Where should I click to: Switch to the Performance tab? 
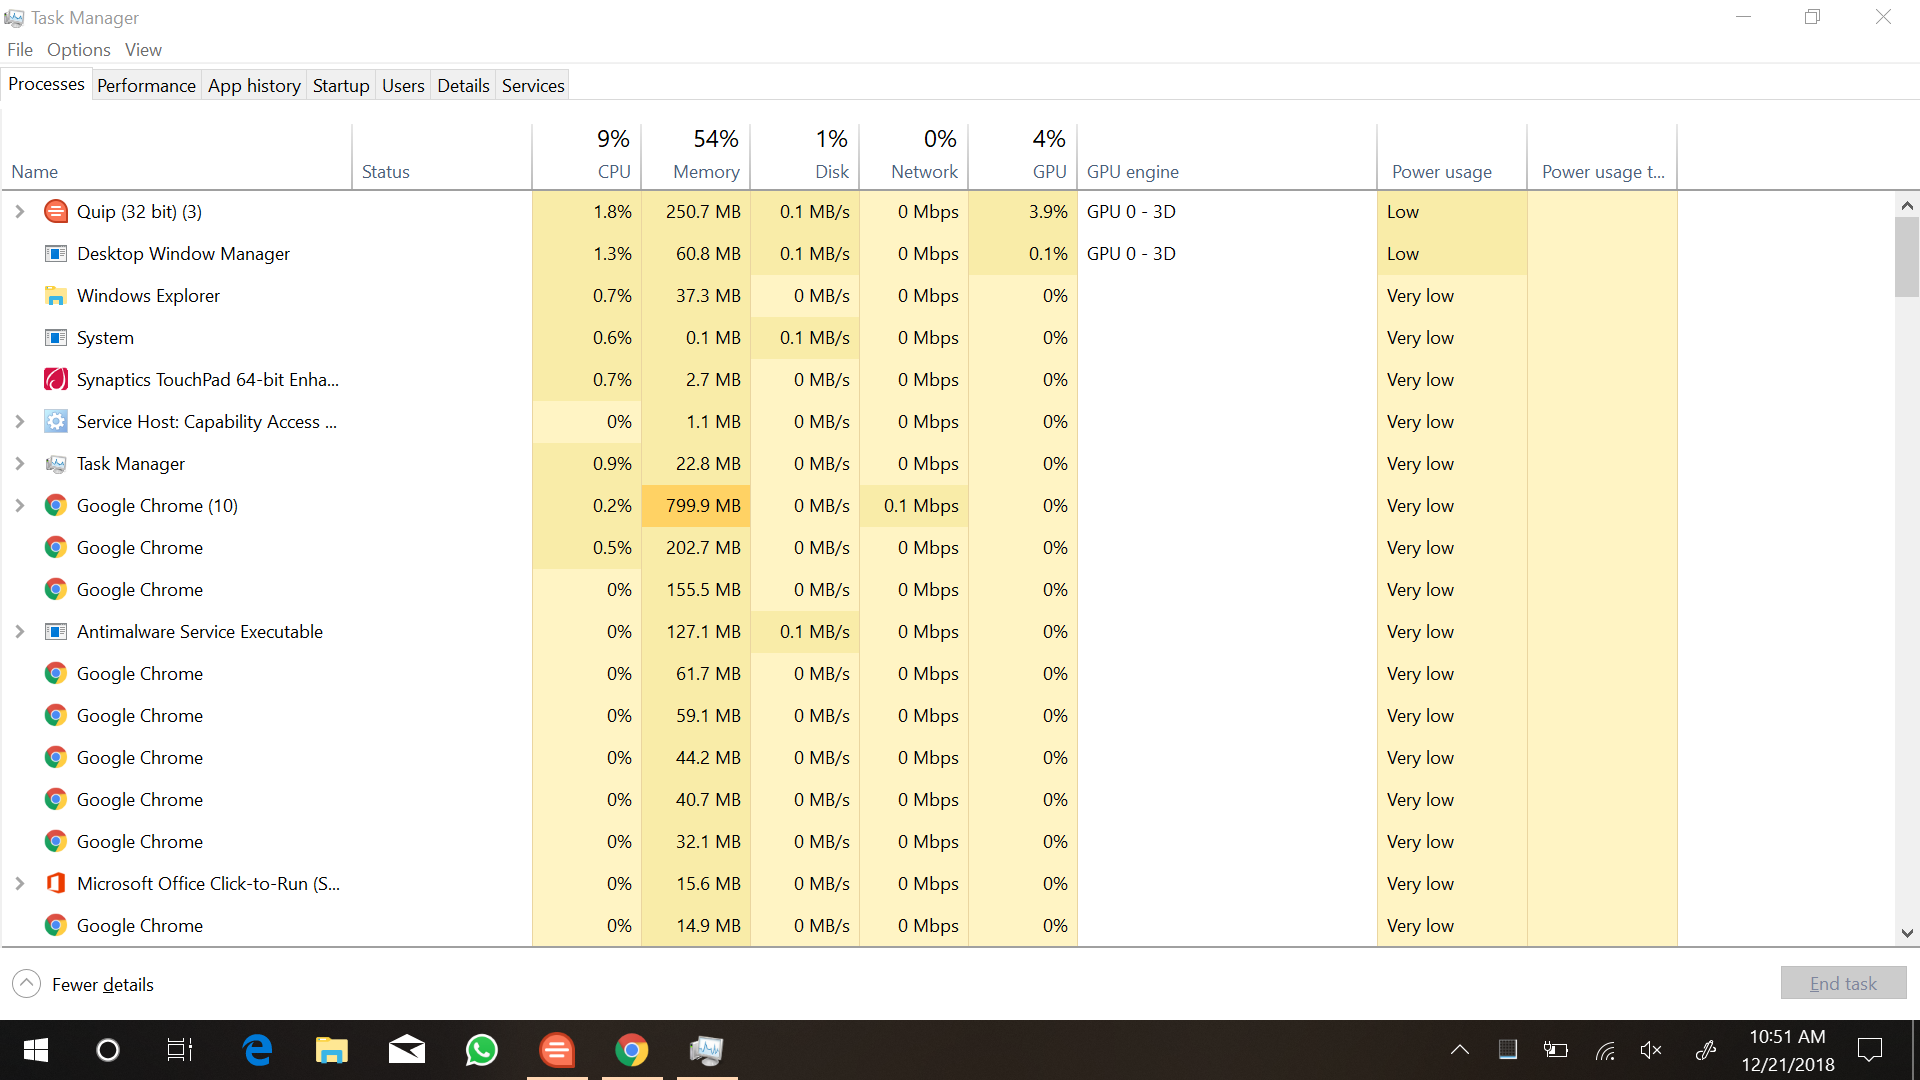[146, 86]
